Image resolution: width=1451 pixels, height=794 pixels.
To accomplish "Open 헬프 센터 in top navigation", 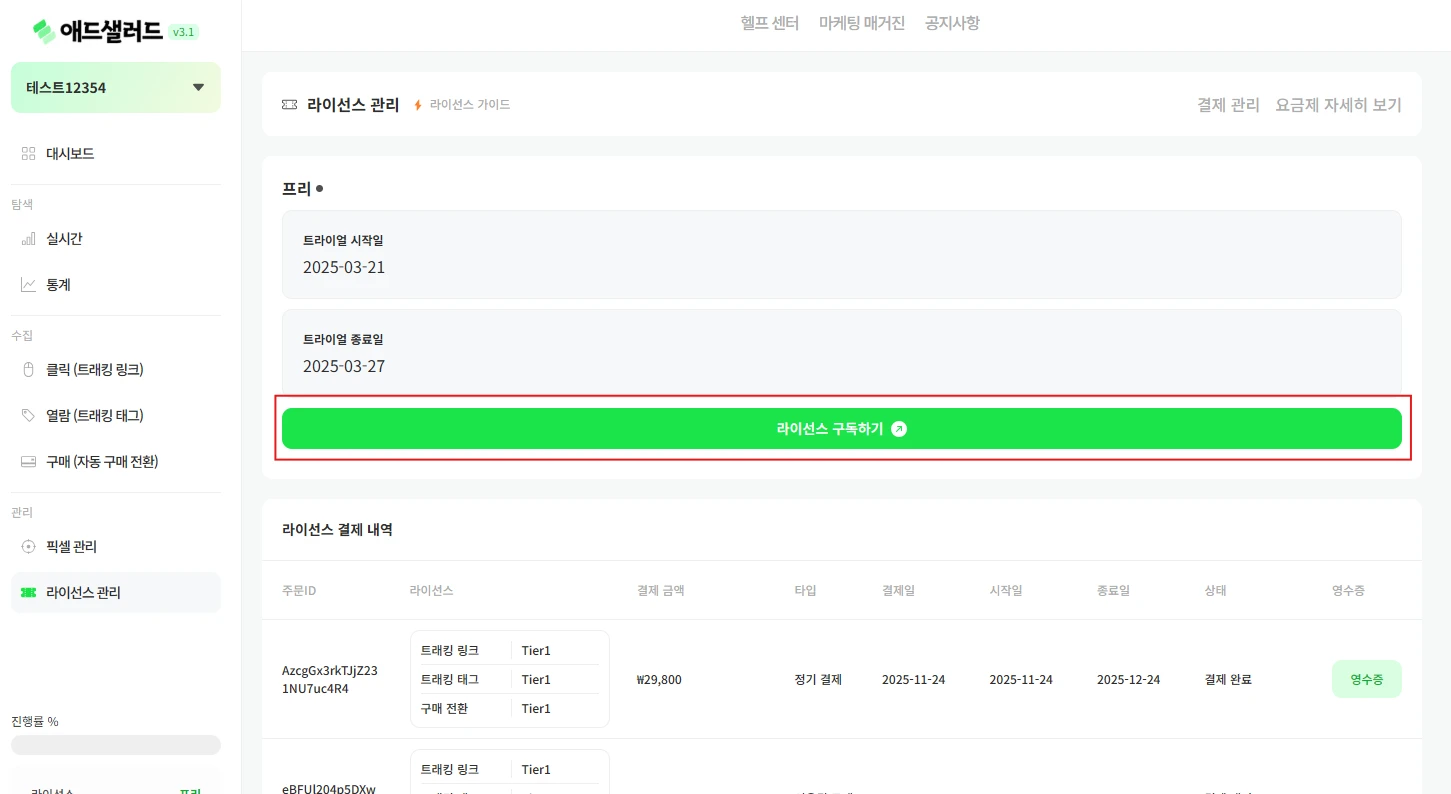I will point(769,23).
